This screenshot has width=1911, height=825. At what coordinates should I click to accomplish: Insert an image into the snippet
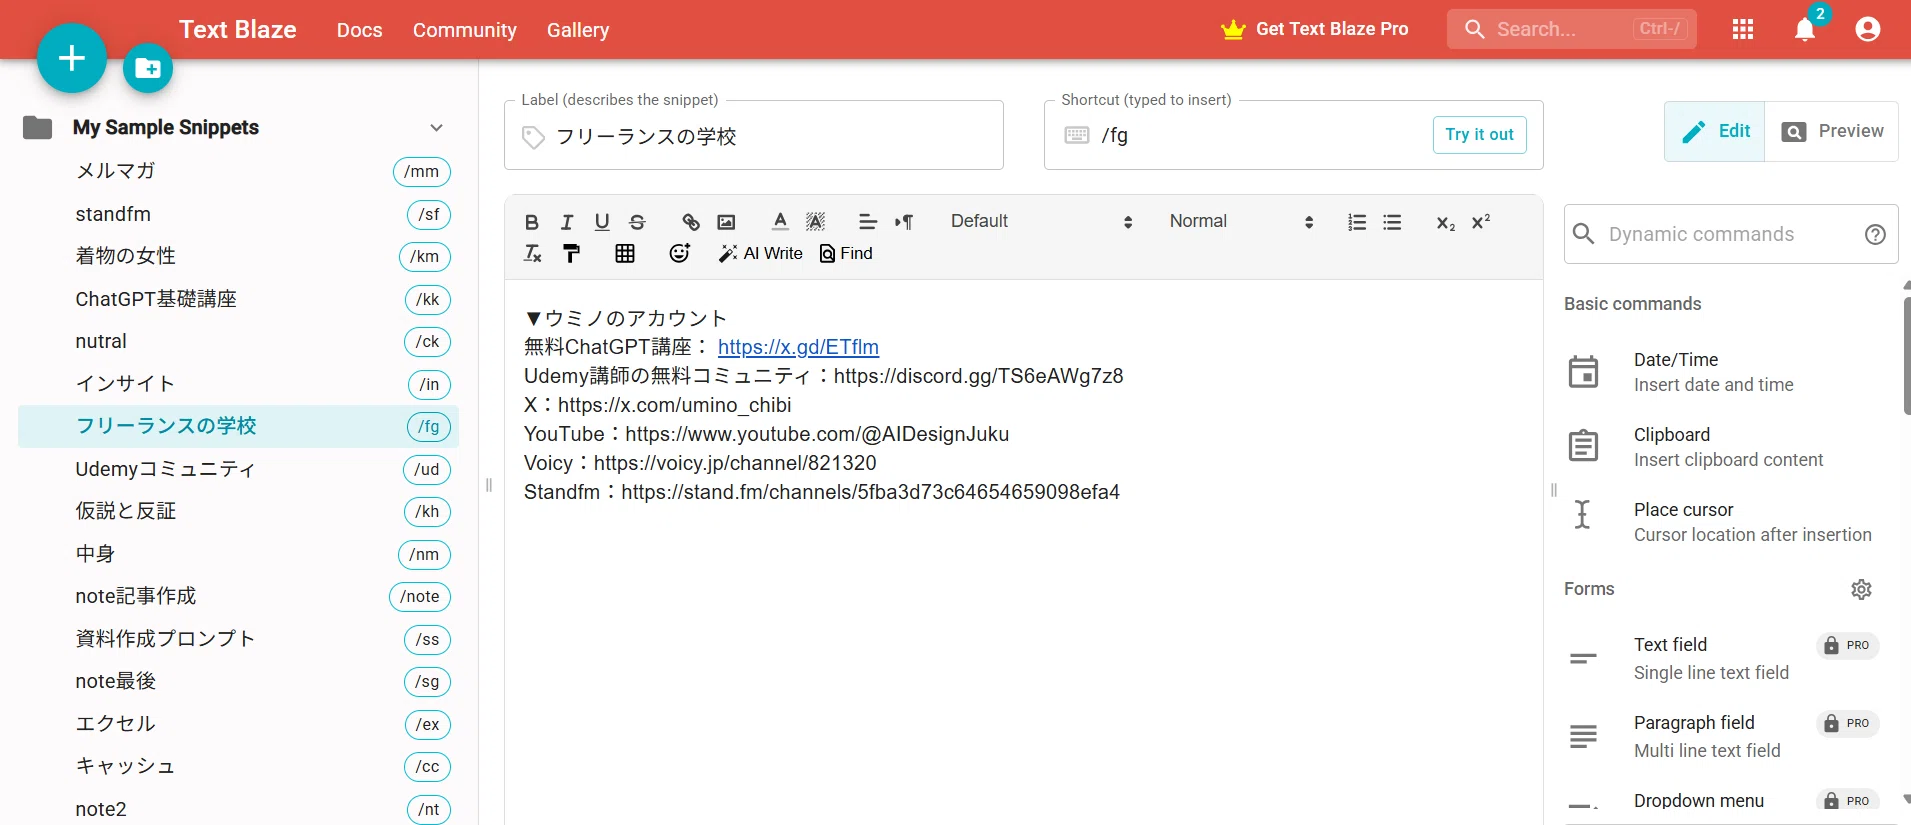click(x=726, y=222)
